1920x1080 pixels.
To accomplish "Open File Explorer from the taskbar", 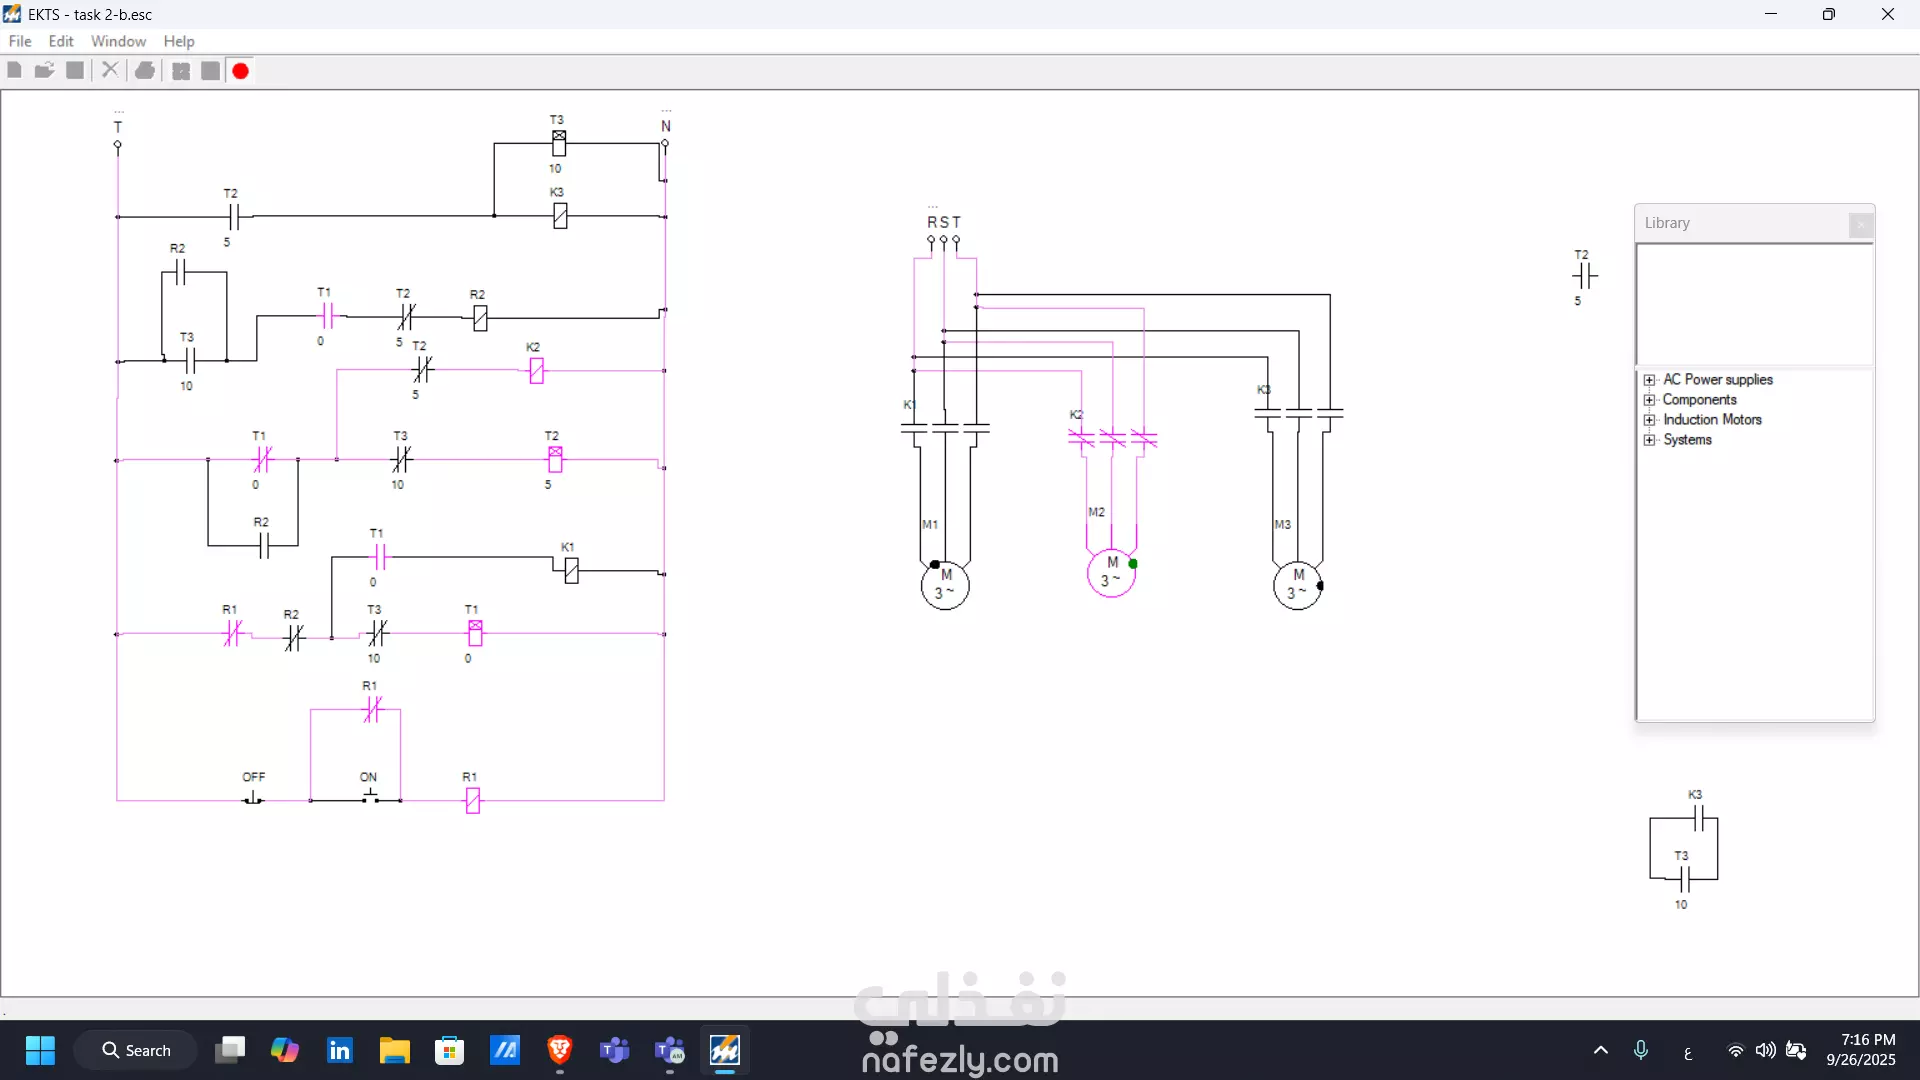I will pyautogui.click(x=394, y=1050).
